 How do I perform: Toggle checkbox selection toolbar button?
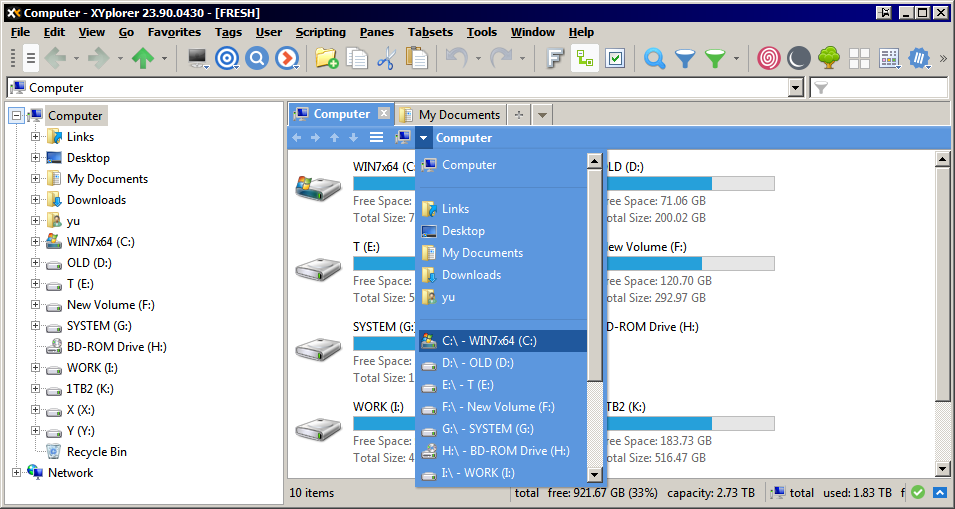click(615, 58)
